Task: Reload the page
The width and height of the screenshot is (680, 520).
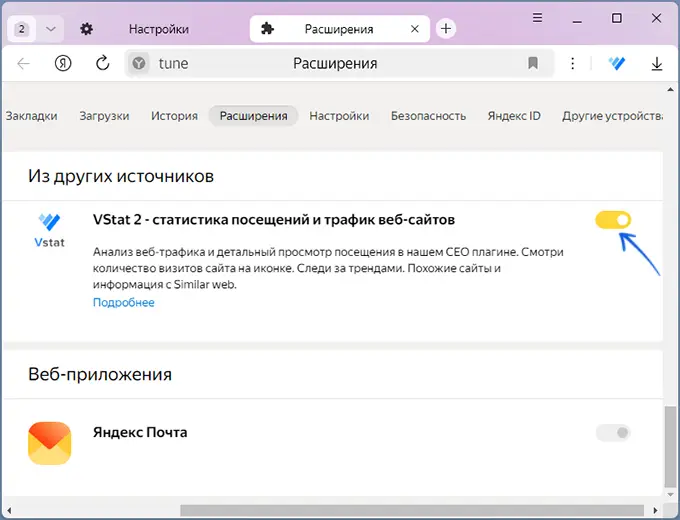Action: pyautogui.click(x=102, y=63)
